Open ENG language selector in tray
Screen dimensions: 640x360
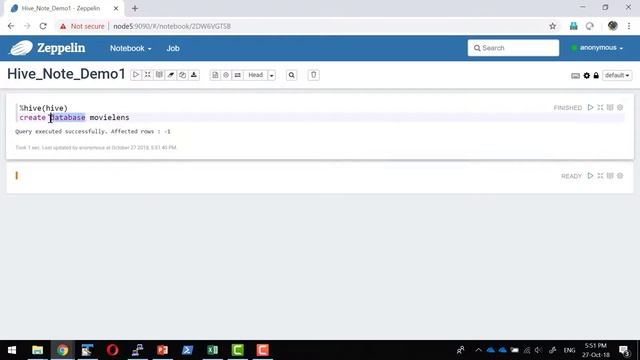[x=569, y=350]
